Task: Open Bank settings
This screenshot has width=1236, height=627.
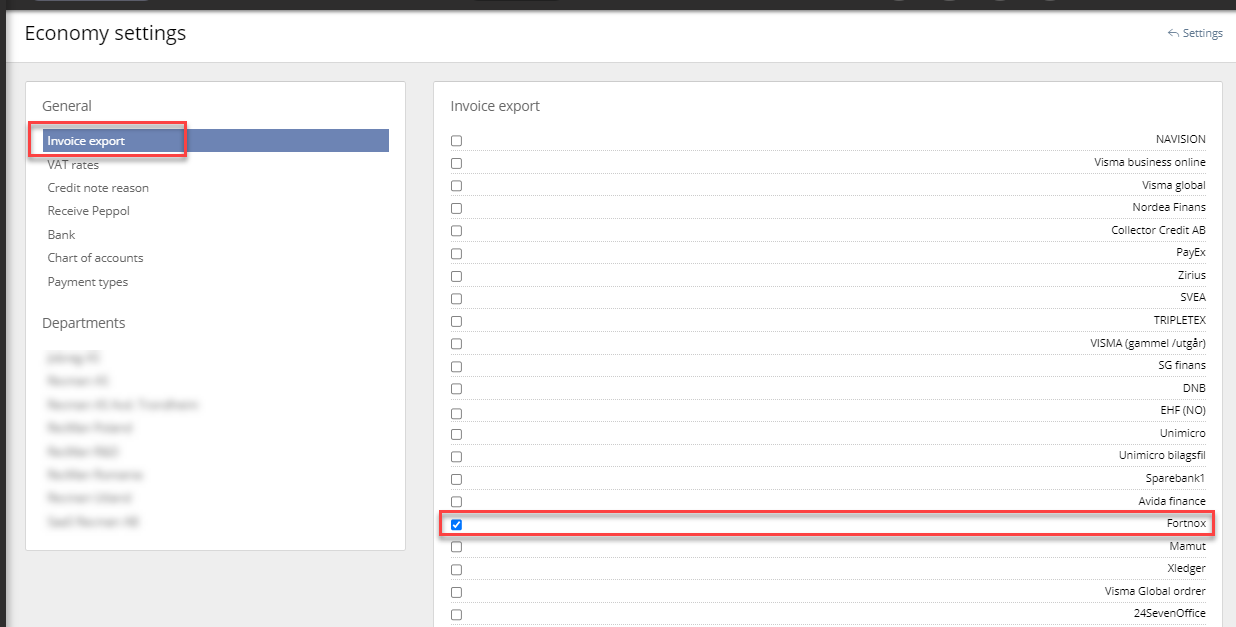Action: click(61, 235)
